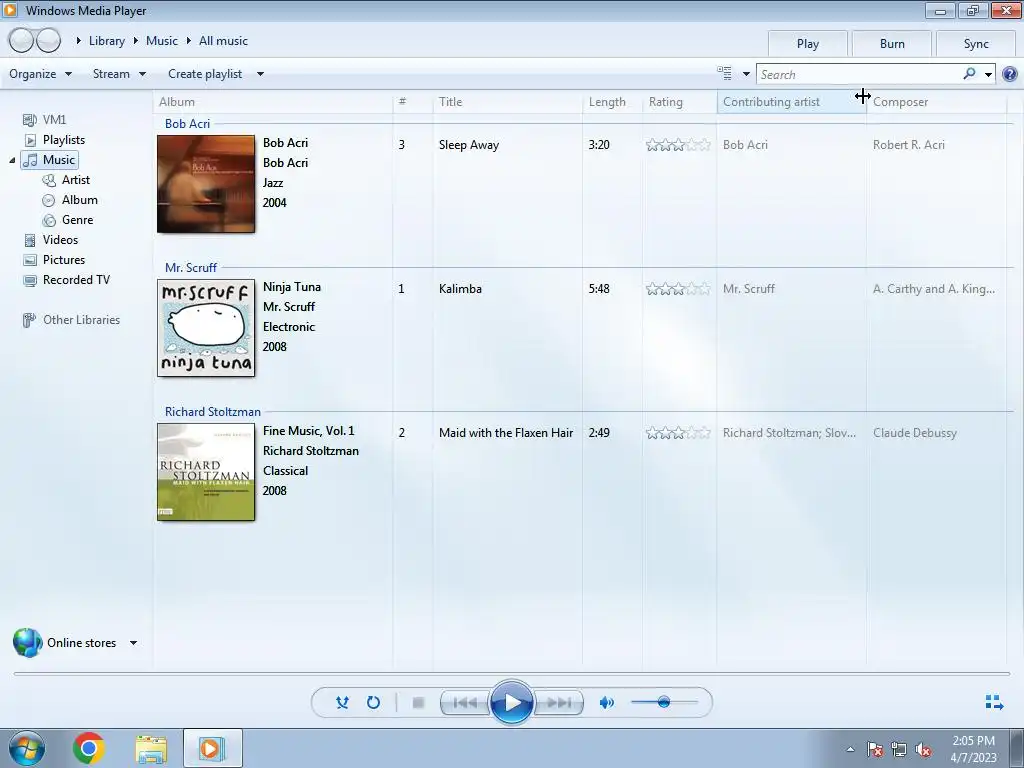
Task: Open the Organize menu
Action: coord(40,74)
